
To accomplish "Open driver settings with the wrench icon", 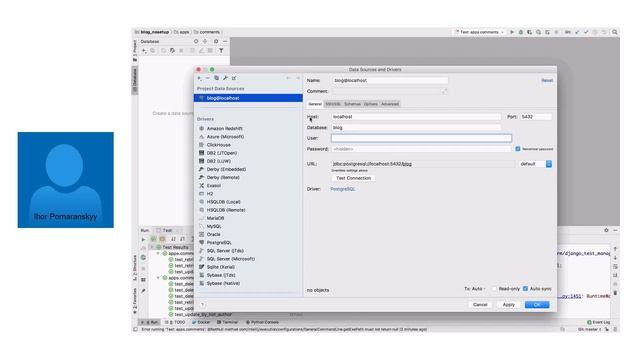I will [225, 78].
